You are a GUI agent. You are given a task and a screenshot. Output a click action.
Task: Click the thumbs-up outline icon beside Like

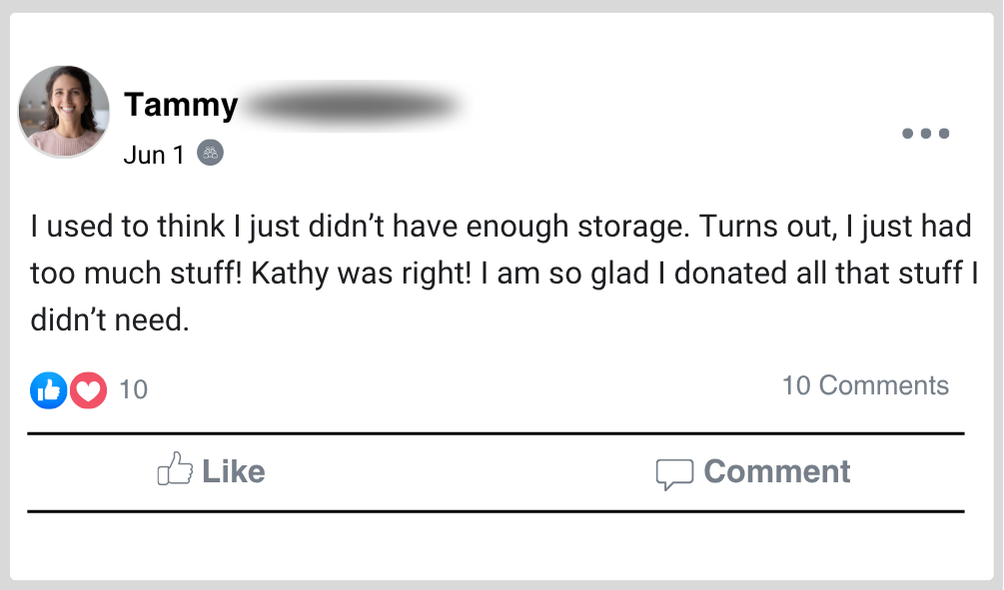click(x=175, y=470)
